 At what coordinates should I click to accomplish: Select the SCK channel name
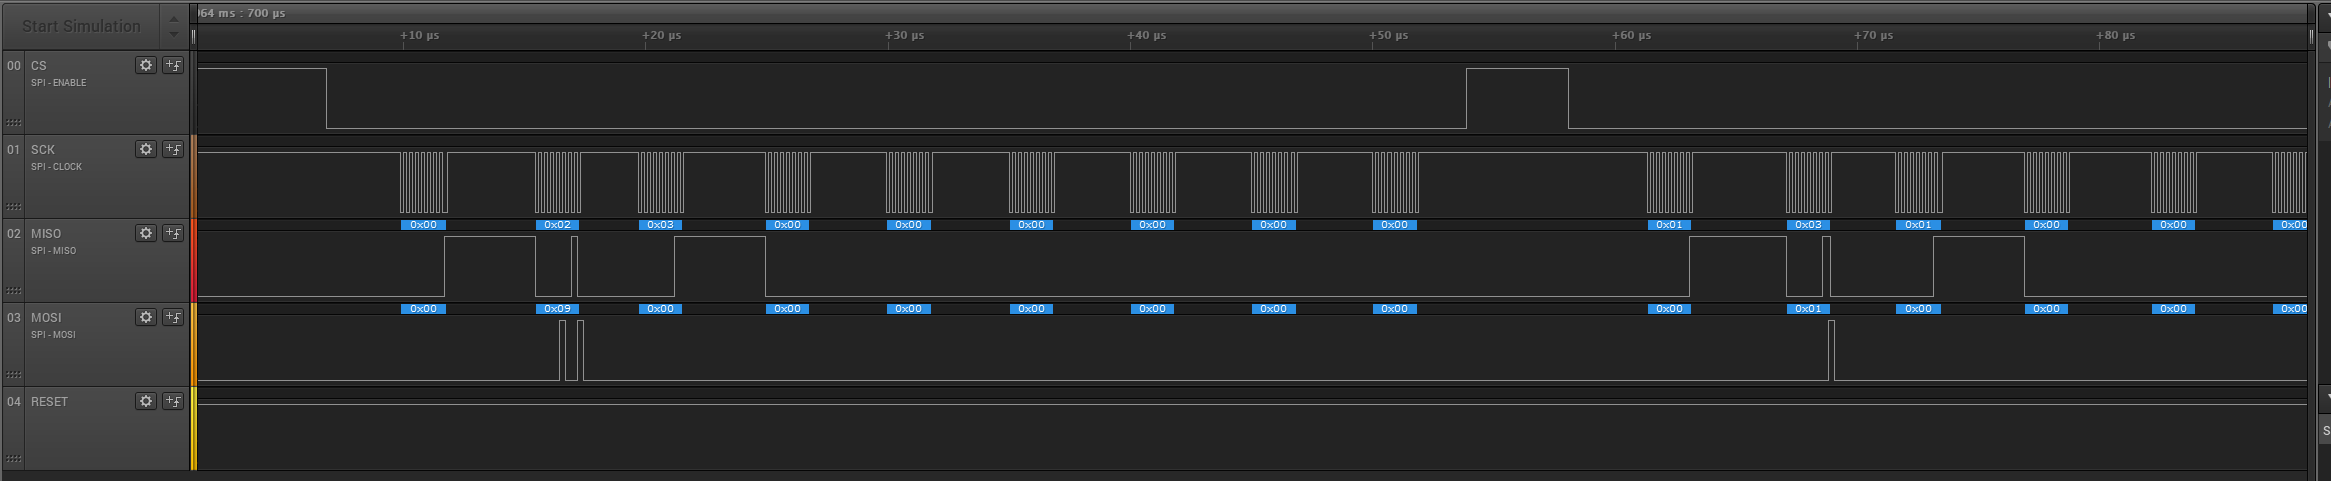(x=43, y=149)
